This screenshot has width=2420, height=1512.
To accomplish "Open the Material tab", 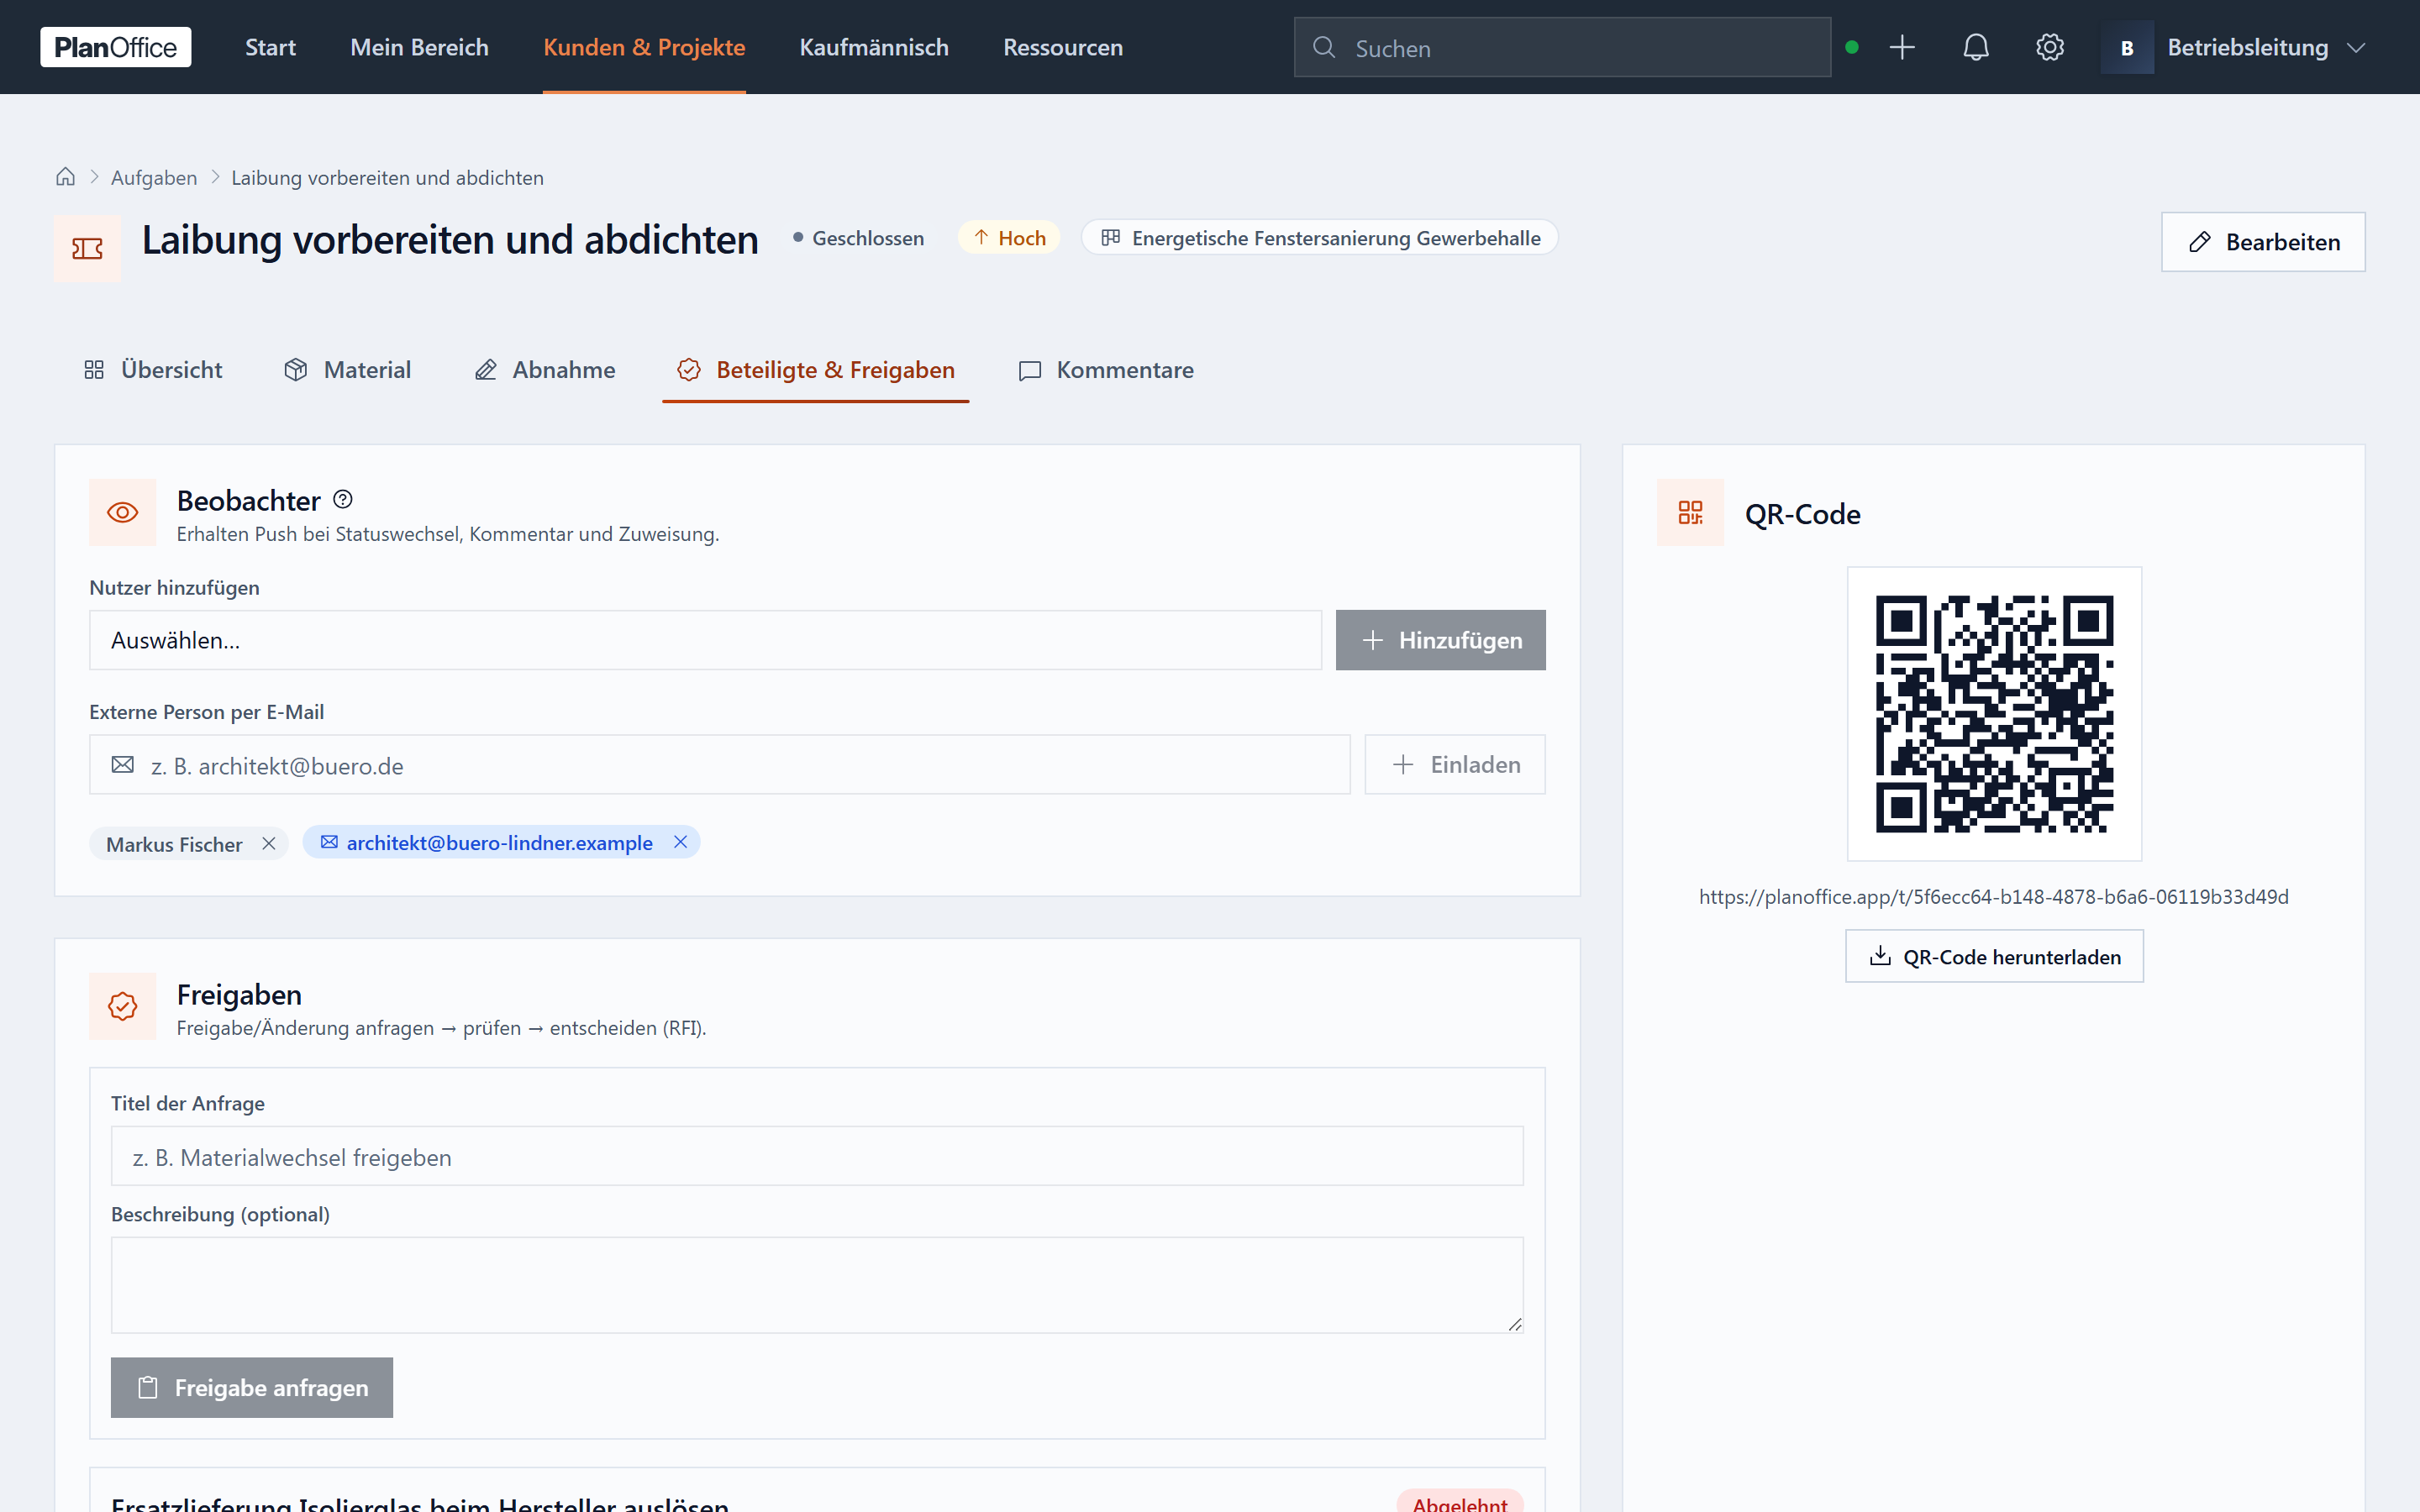I will click(347, 370).
